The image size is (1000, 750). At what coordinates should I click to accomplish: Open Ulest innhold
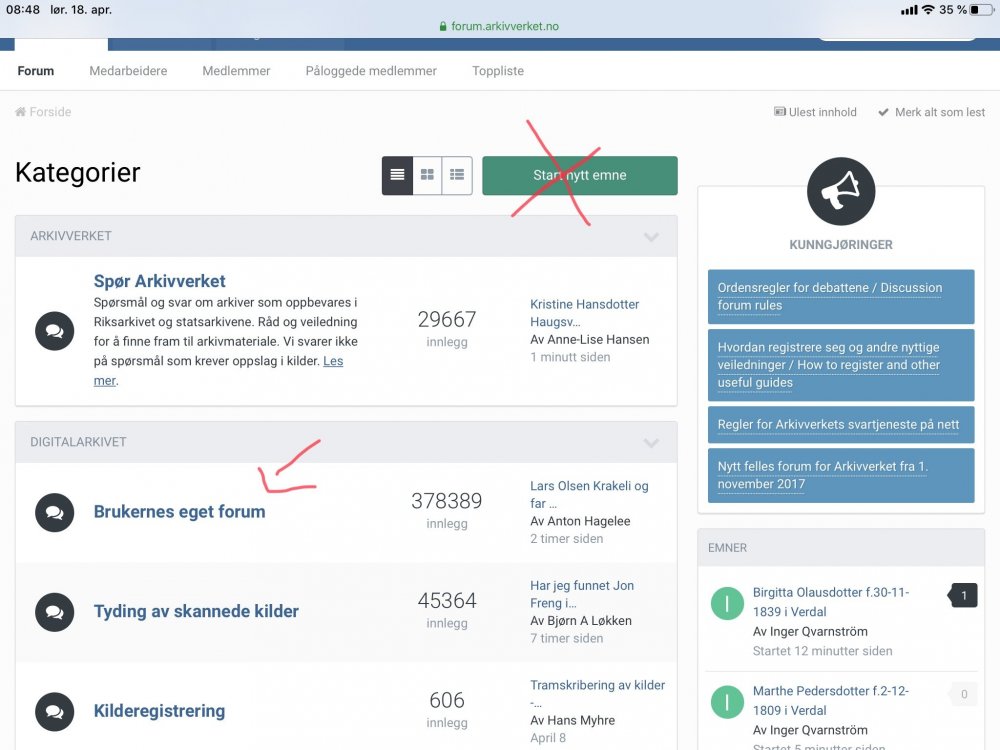click(x=823, y=112)
